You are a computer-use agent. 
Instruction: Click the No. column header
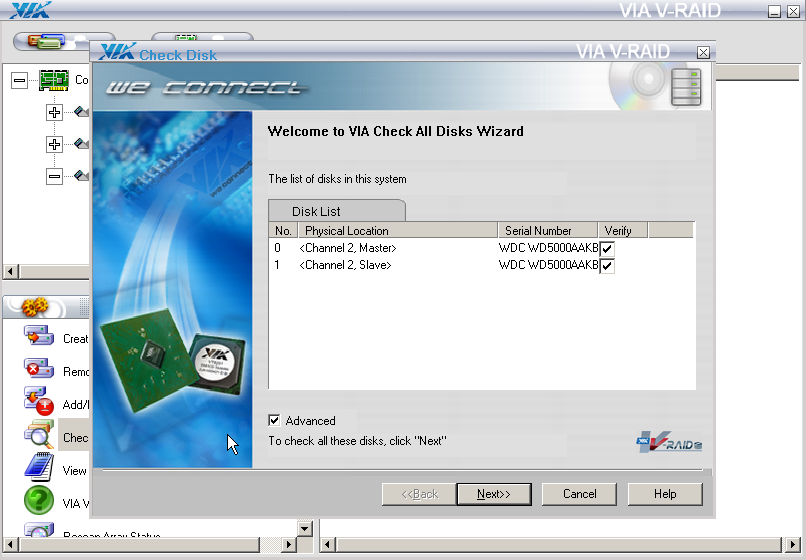(283, 230)
